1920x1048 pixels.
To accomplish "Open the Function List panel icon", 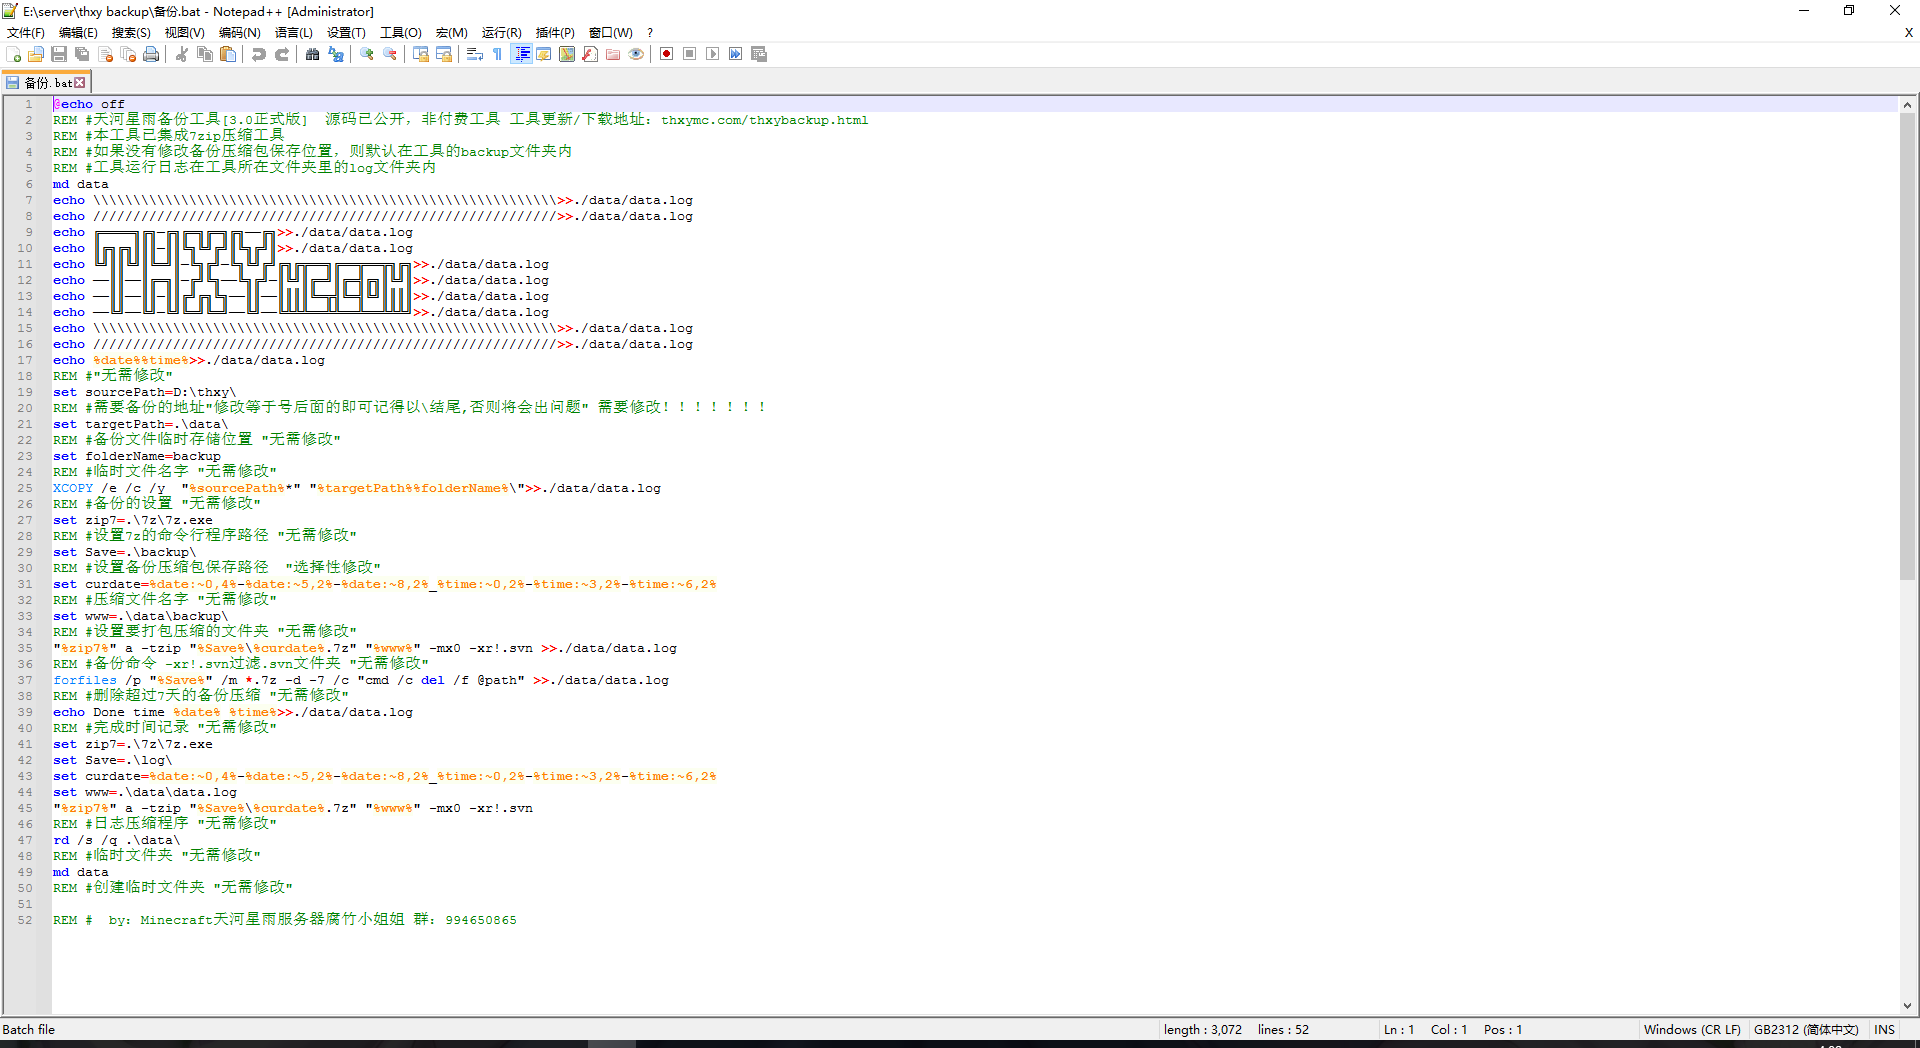I will click(590, 54).
